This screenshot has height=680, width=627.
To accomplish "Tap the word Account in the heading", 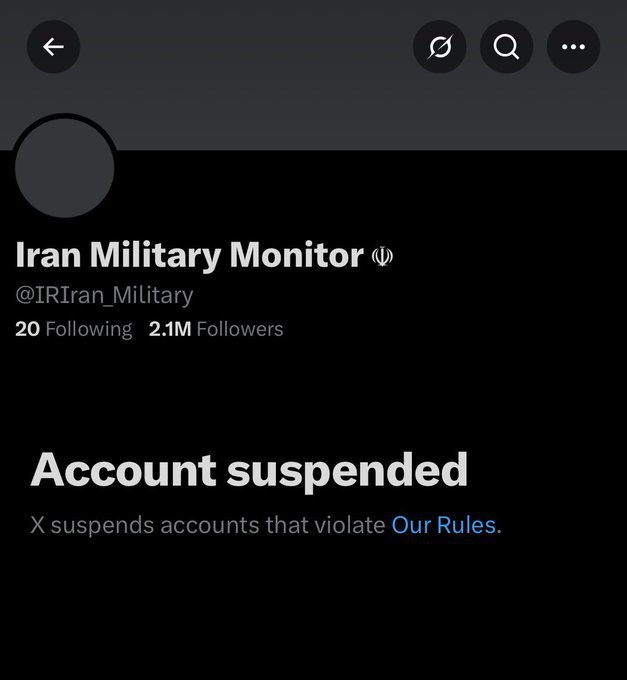I will pyautogui.click(x=123, y=470).
